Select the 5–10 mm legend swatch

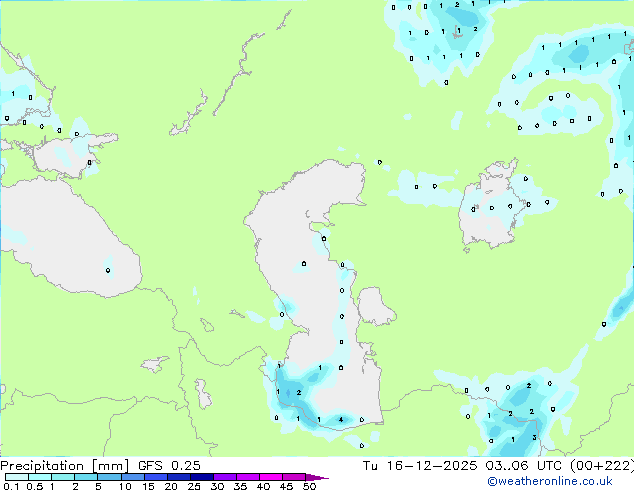point(109,477)
